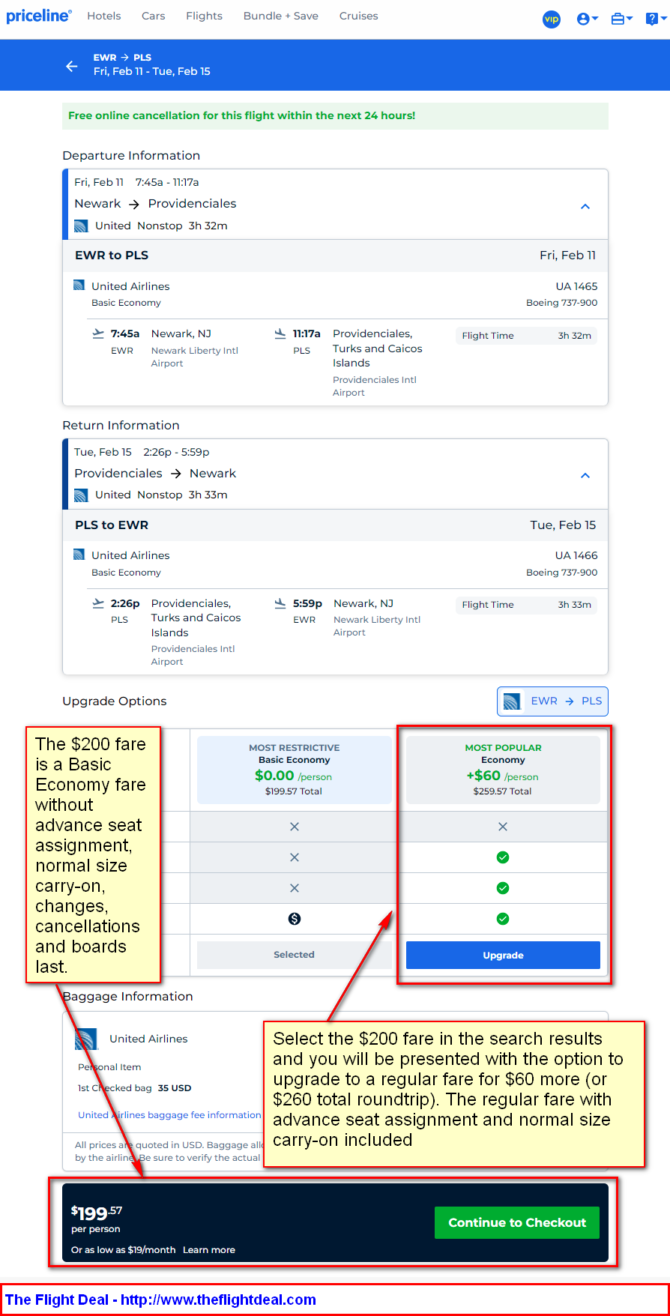Click the Flight Time 3h 33m label

pyautogui.click(x=526, y=605)
